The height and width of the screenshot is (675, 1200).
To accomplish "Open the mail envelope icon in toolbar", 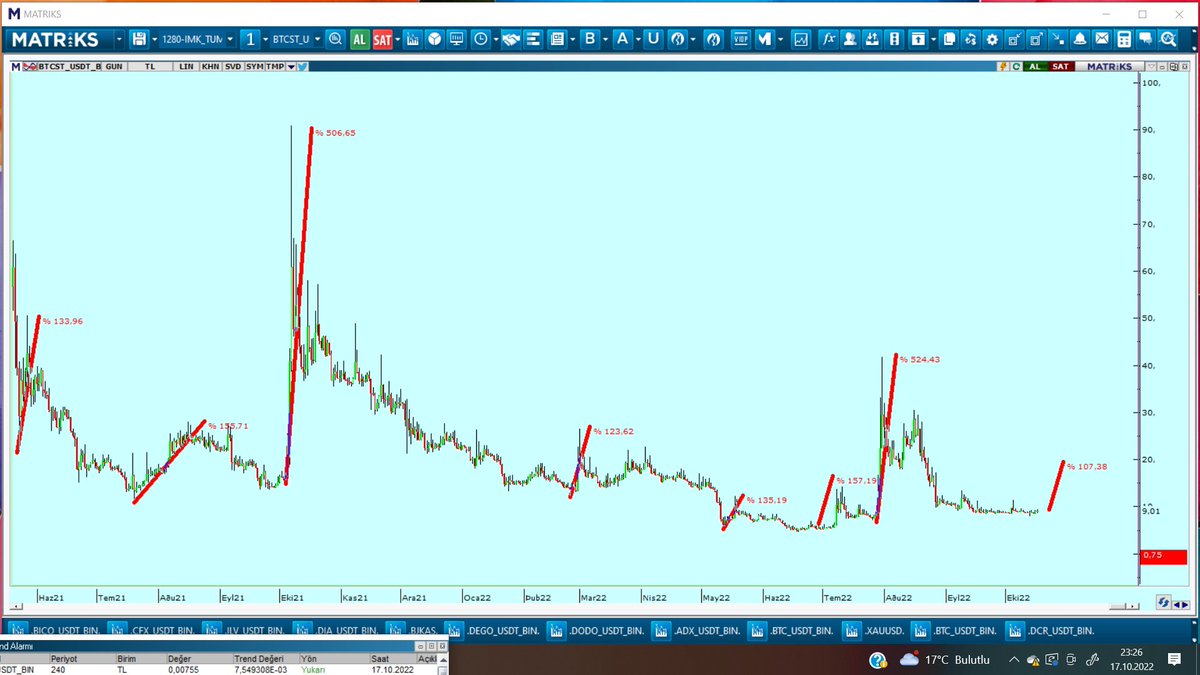I will [x=1102, y=39].
